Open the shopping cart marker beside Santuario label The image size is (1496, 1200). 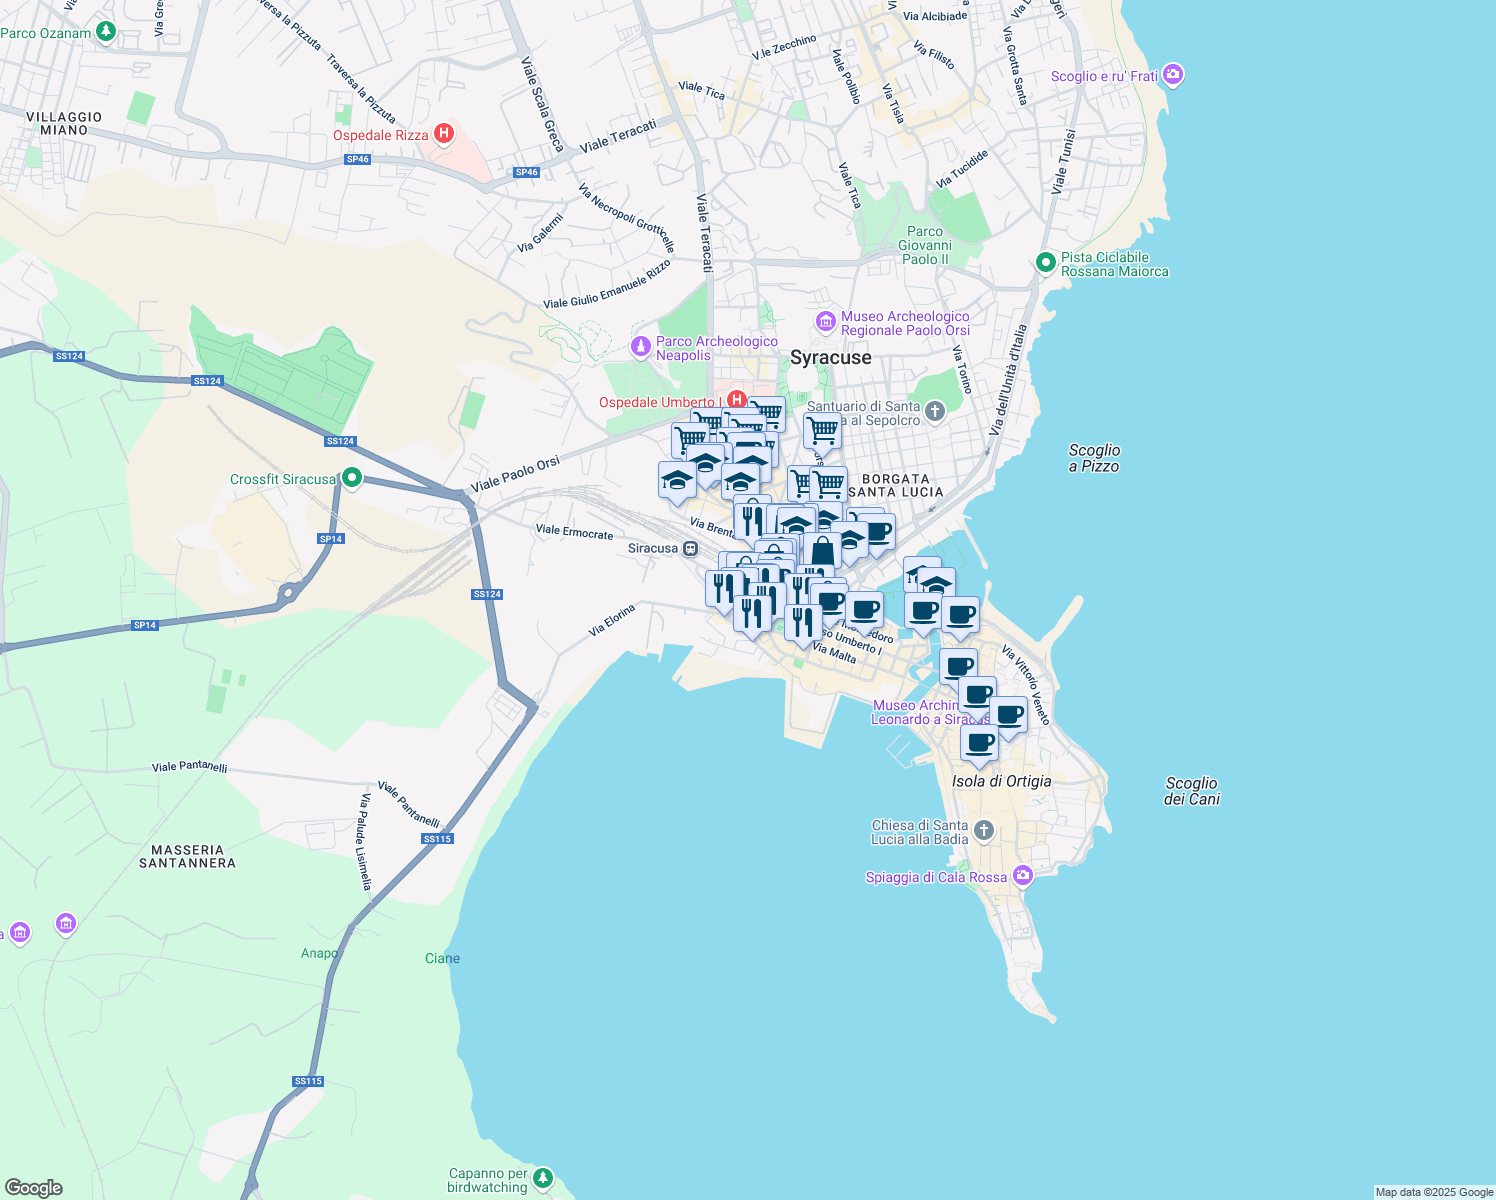[x=822, y=432]
